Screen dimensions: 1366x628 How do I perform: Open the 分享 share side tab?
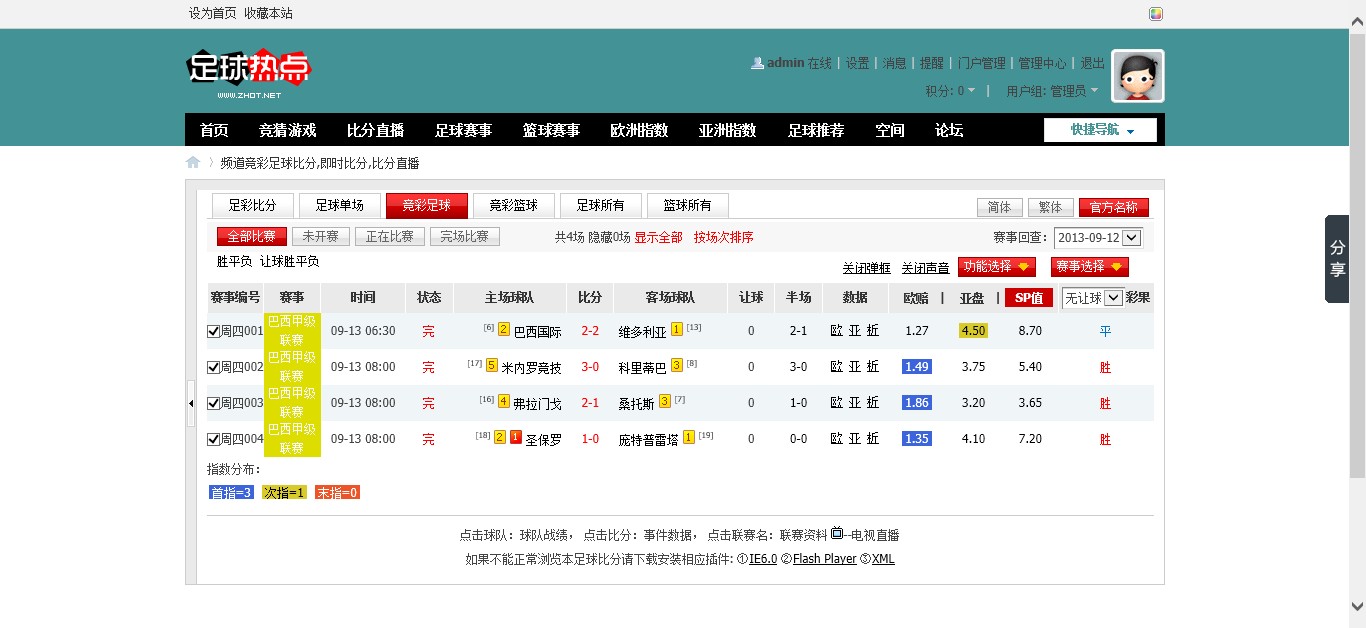click(x=1338, y=259)
